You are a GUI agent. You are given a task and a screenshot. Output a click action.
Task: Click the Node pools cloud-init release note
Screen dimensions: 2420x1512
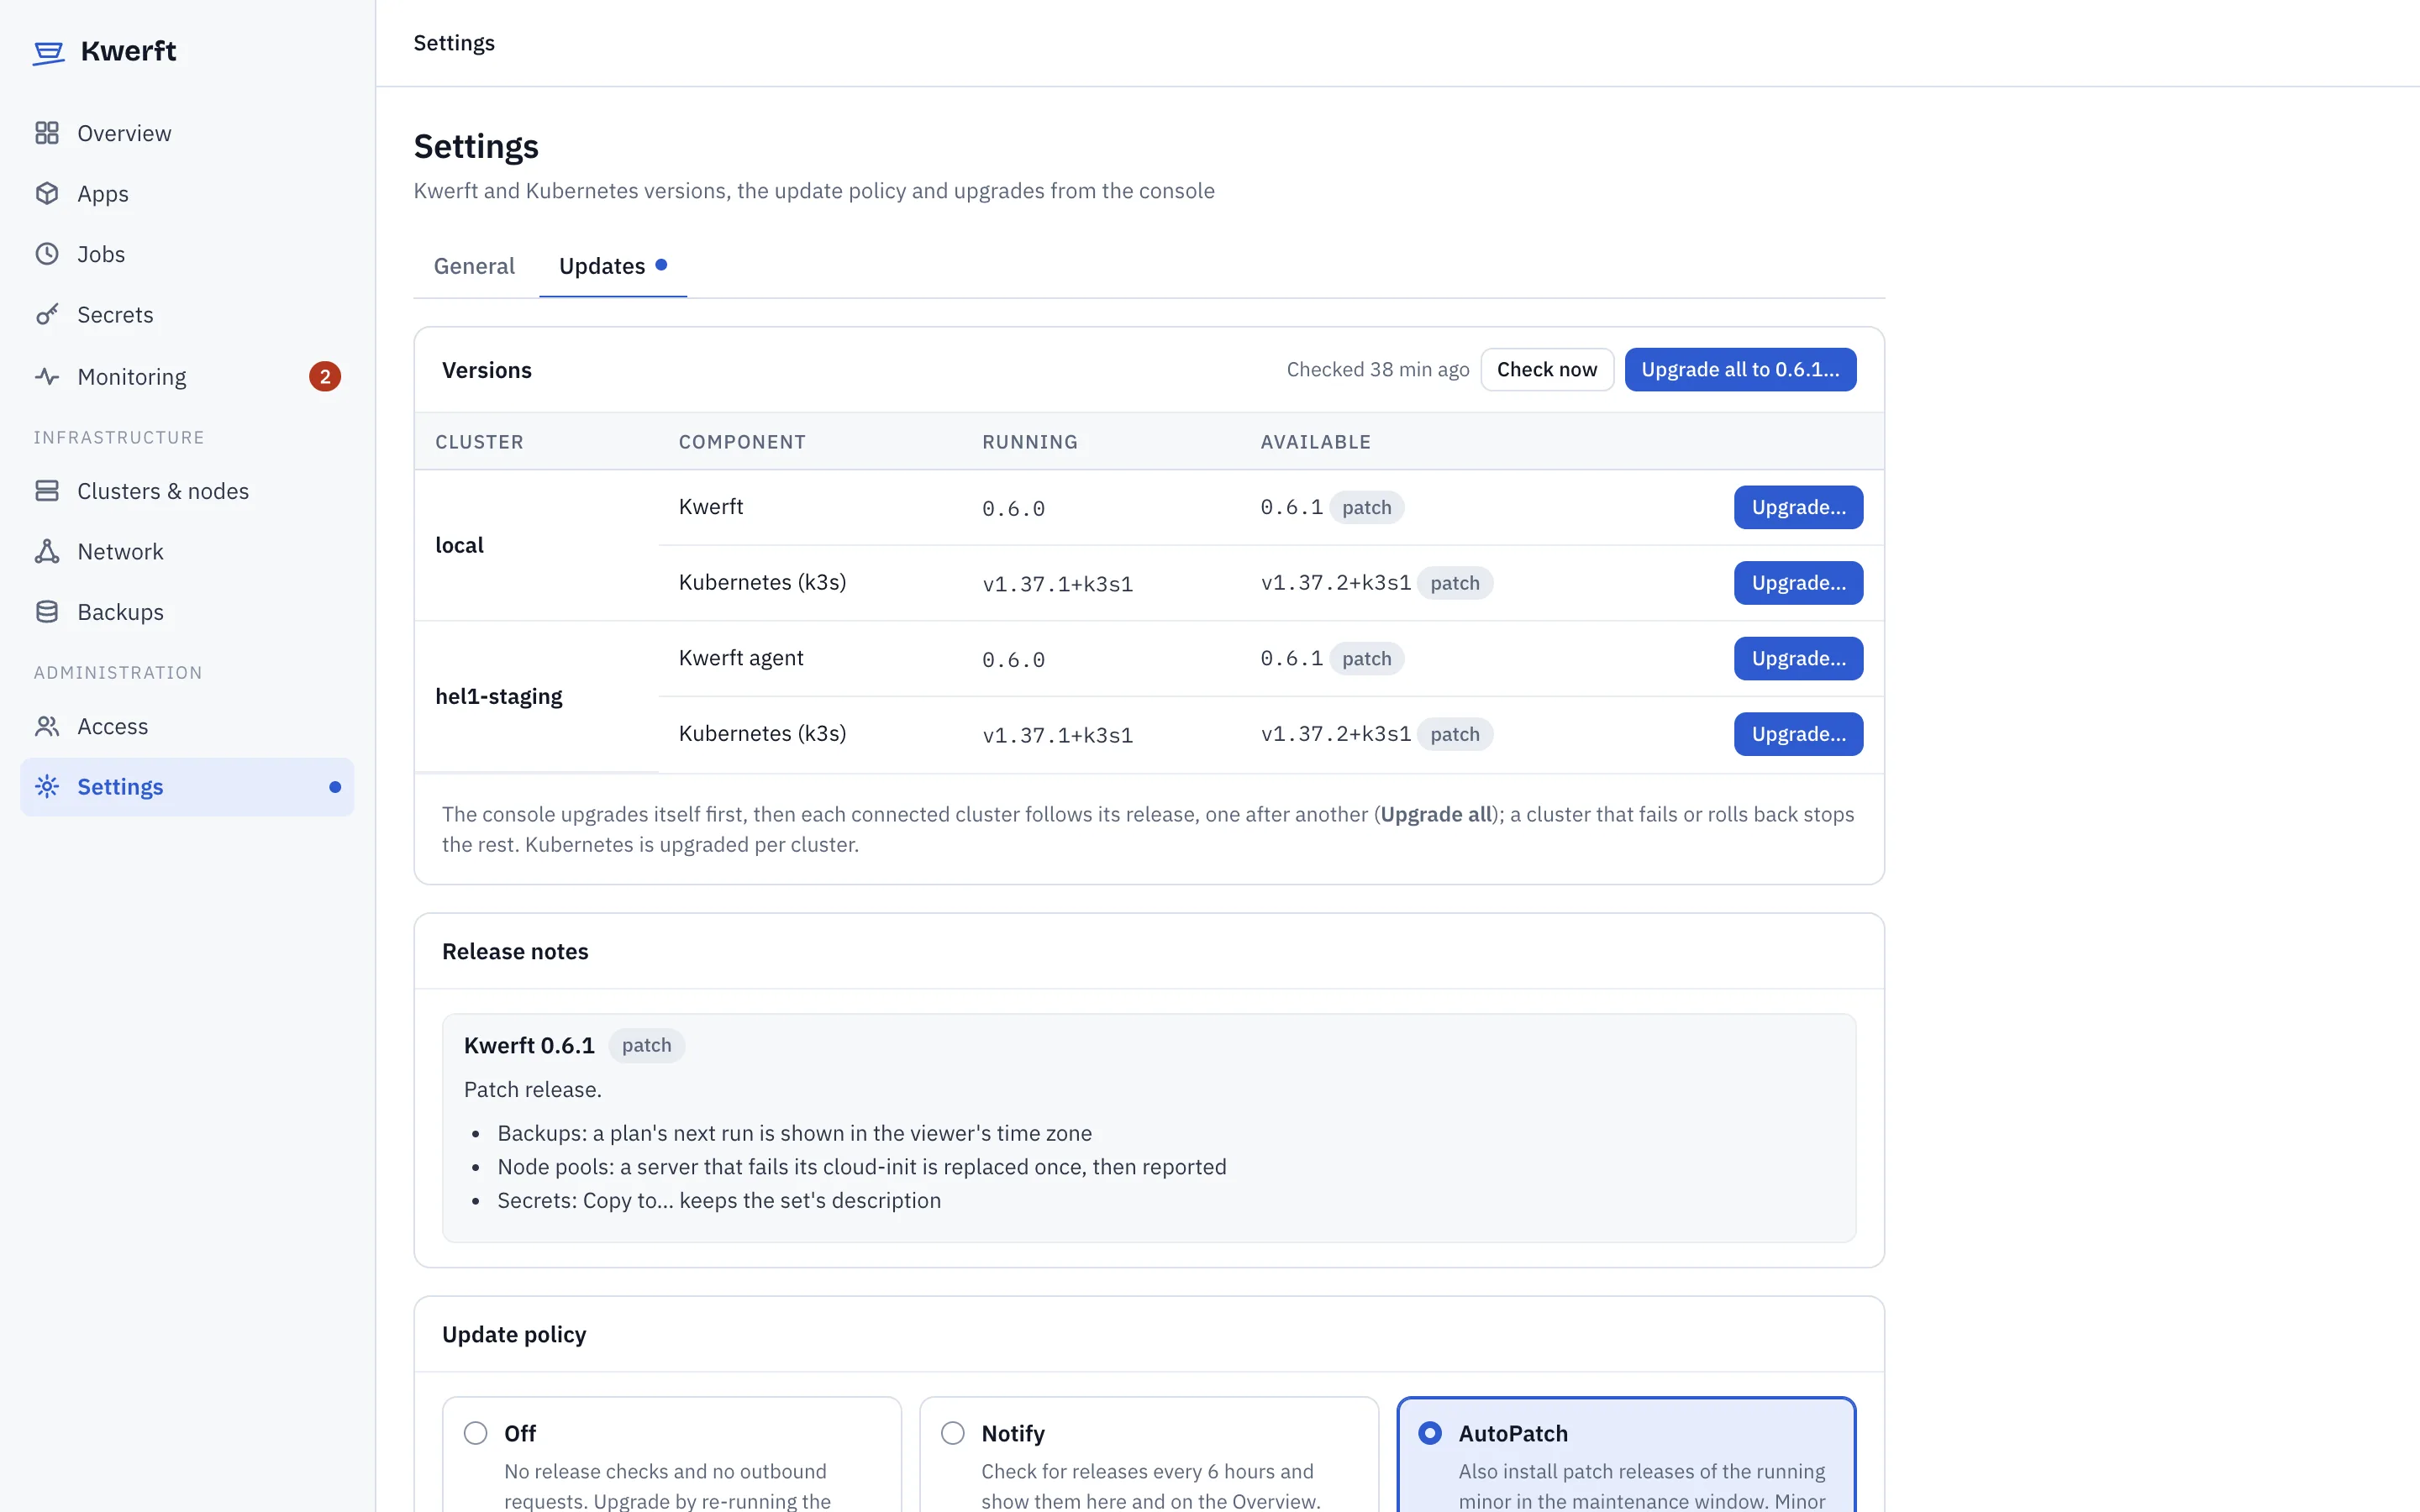[862, 1167]
